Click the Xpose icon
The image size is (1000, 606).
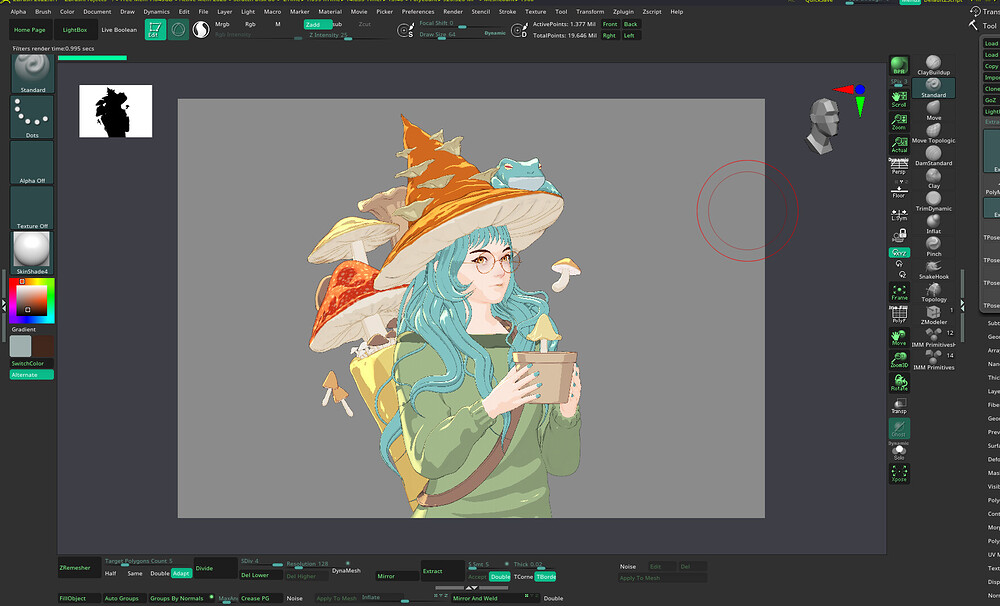tap(899, 473)
